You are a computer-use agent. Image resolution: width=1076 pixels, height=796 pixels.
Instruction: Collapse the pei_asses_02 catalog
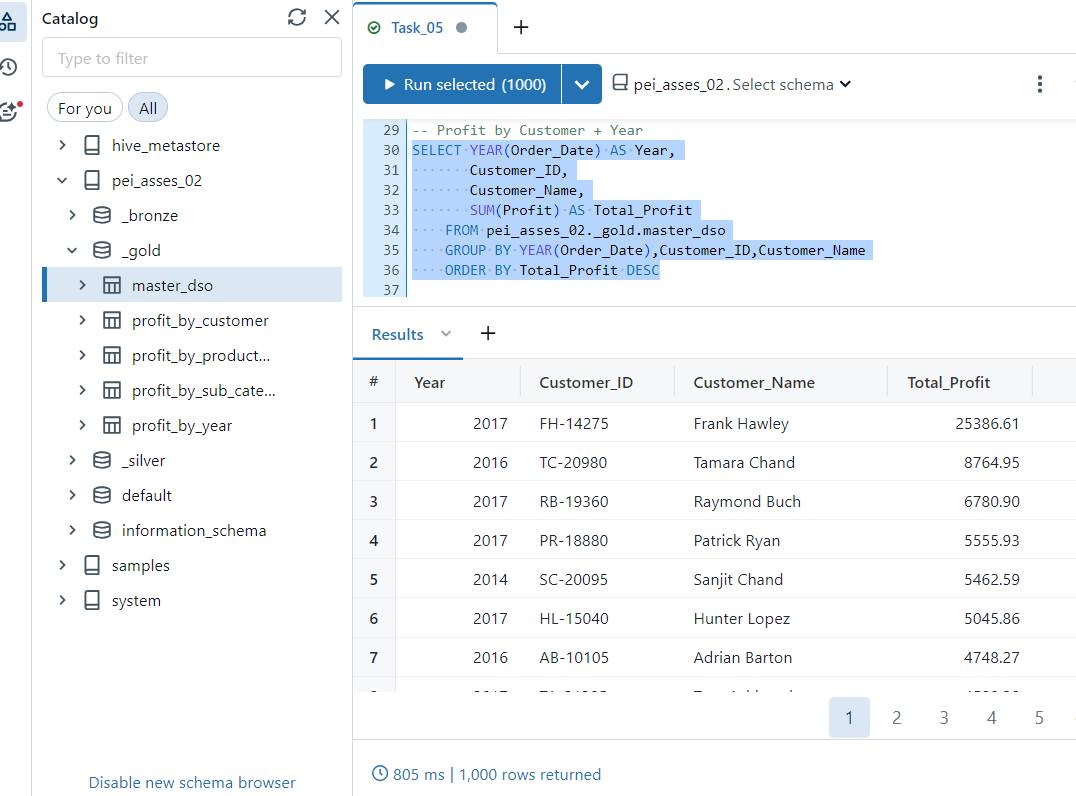pyautogui.click(x=62, y=180)
